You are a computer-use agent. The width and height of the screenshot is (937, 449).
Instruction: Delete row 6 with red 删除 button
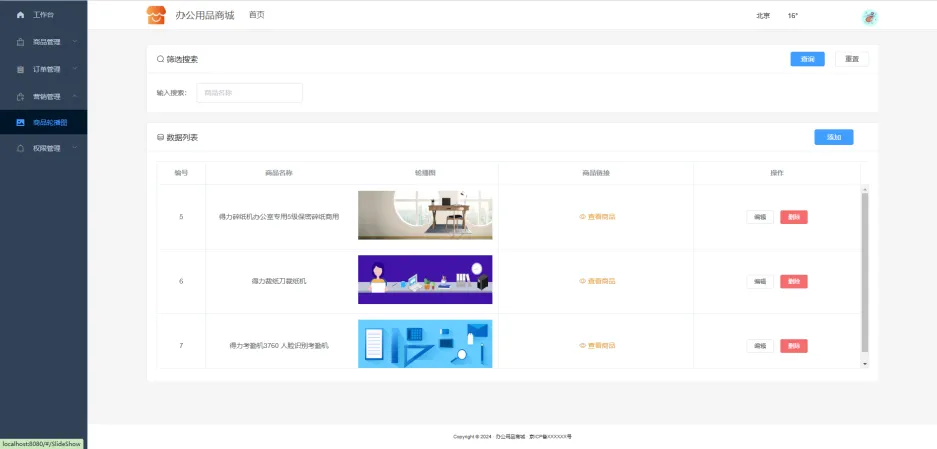pos(793,281)
